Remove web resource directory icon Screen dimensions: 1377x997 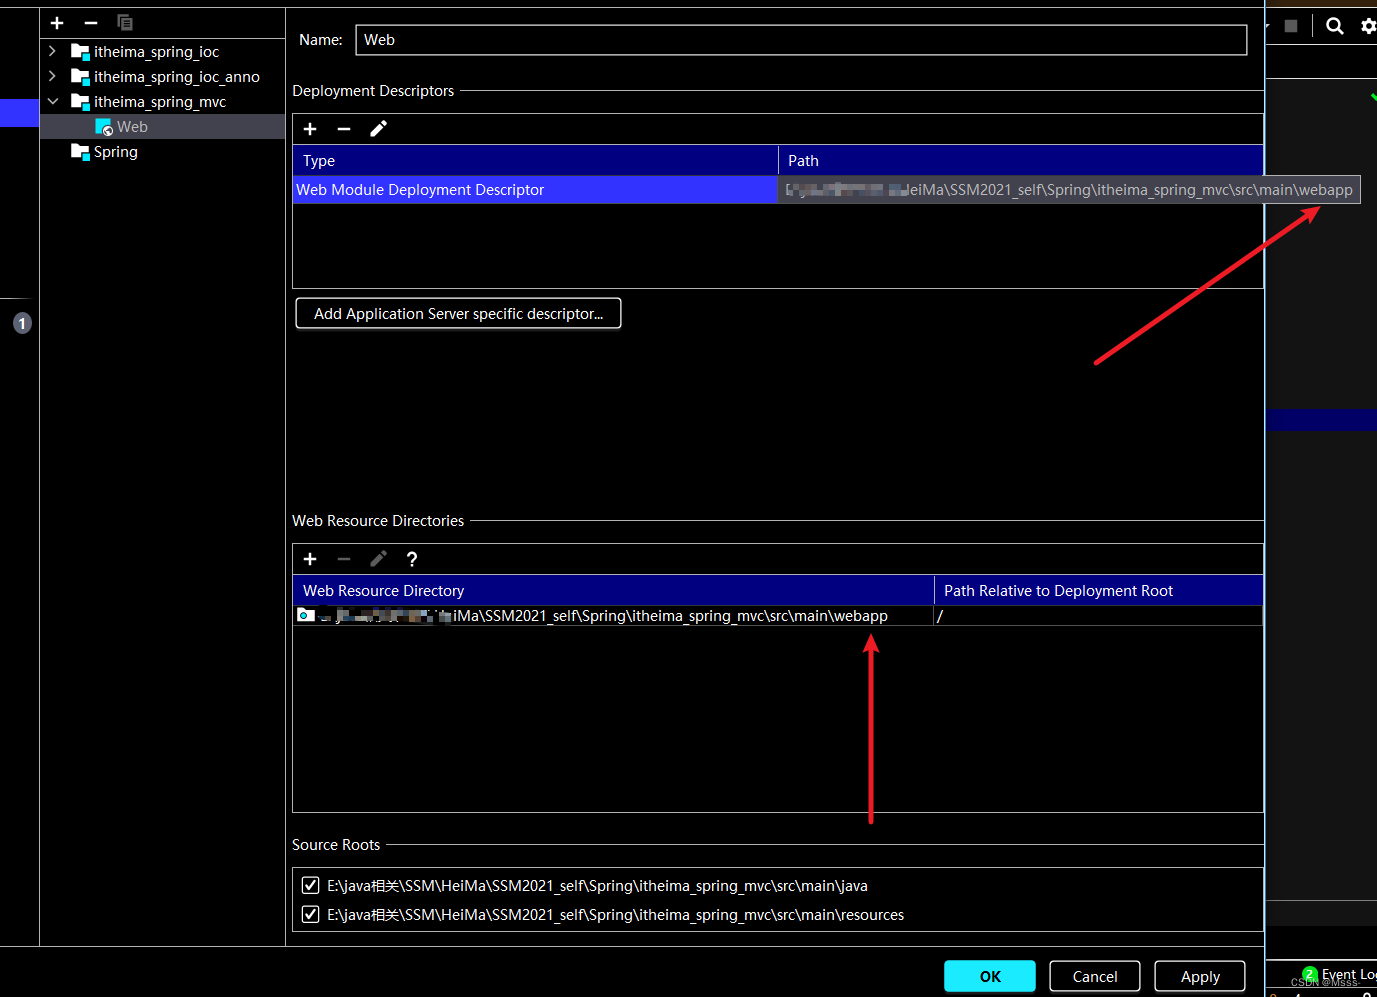click(x=344, y=559)
